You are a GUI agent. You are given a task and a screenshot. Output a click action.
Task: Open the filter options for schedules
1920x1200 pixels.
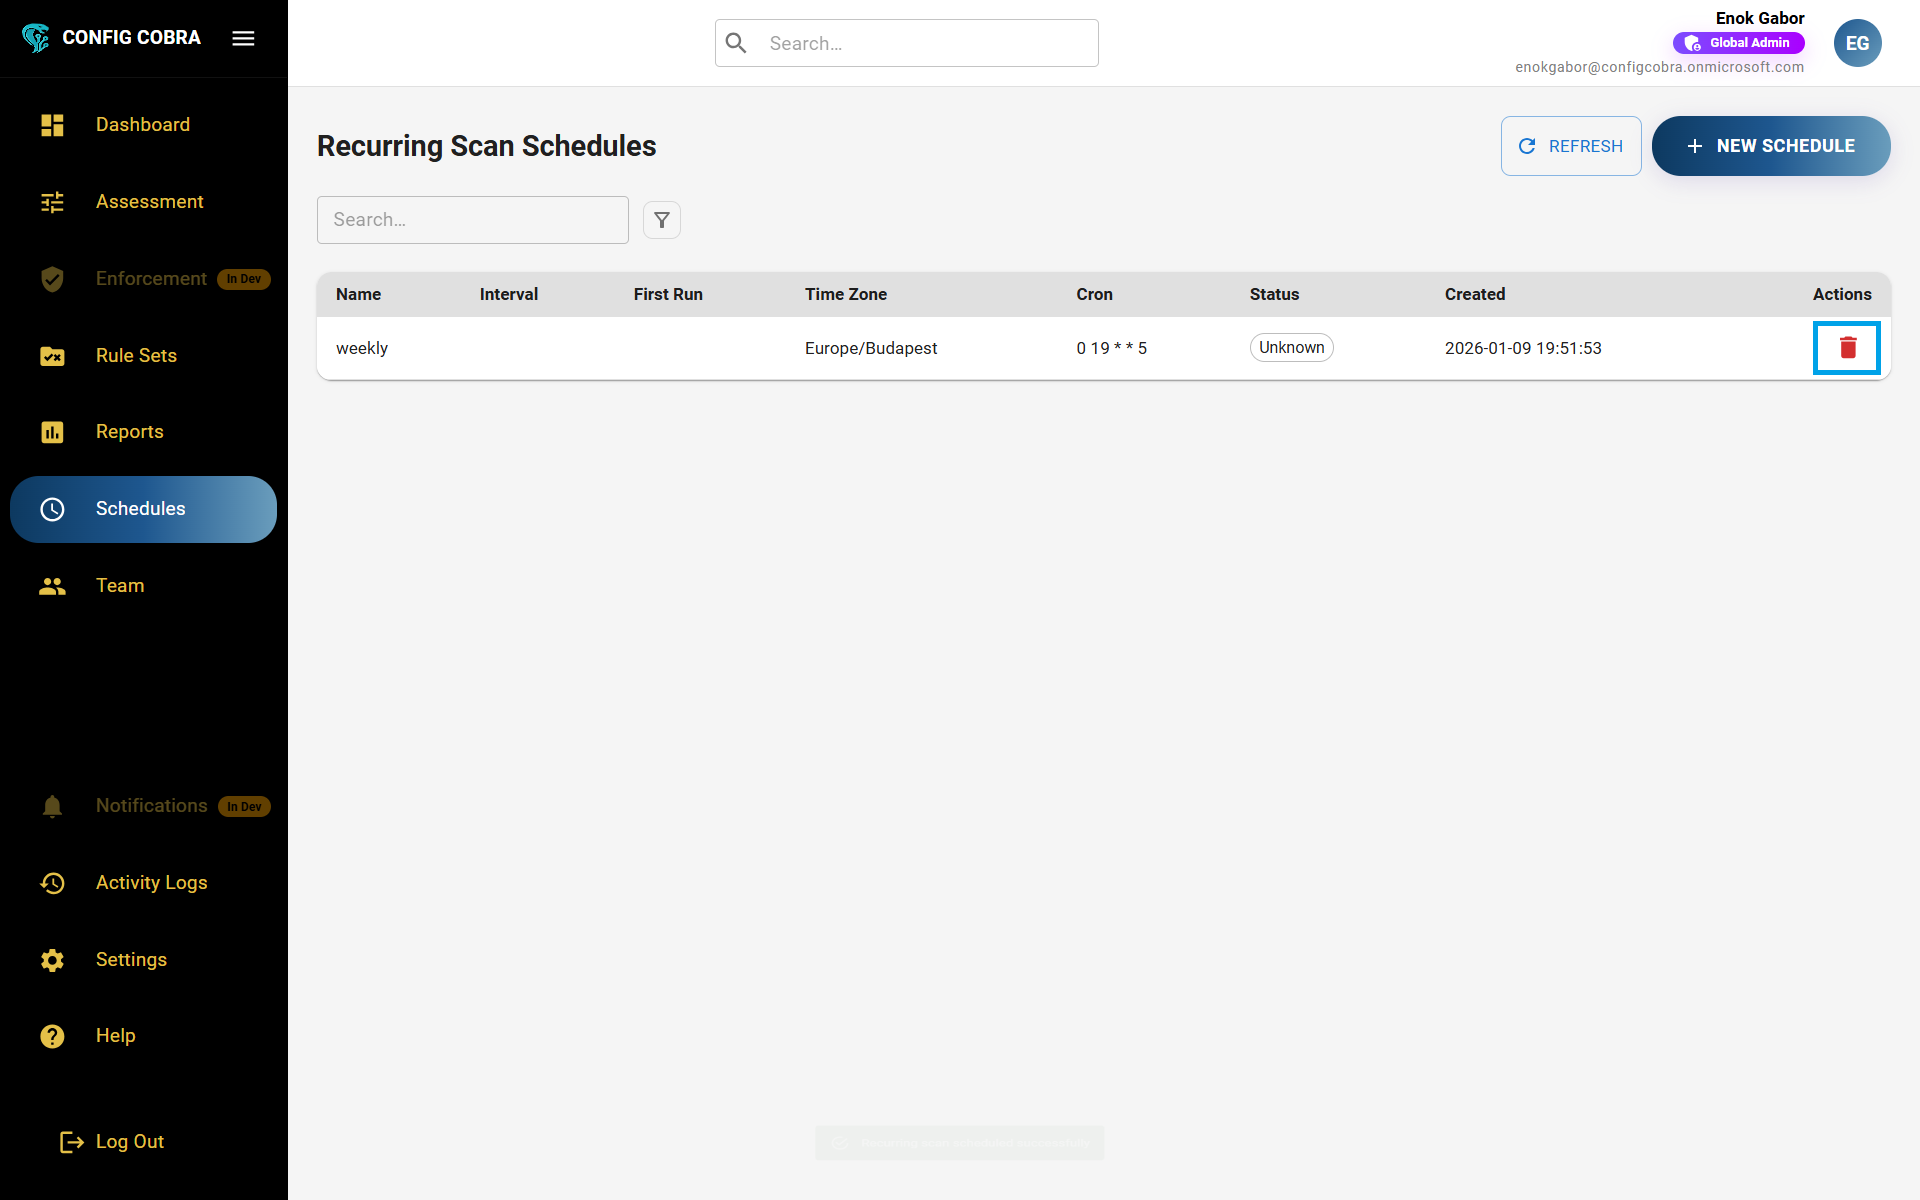click(661, 219)
